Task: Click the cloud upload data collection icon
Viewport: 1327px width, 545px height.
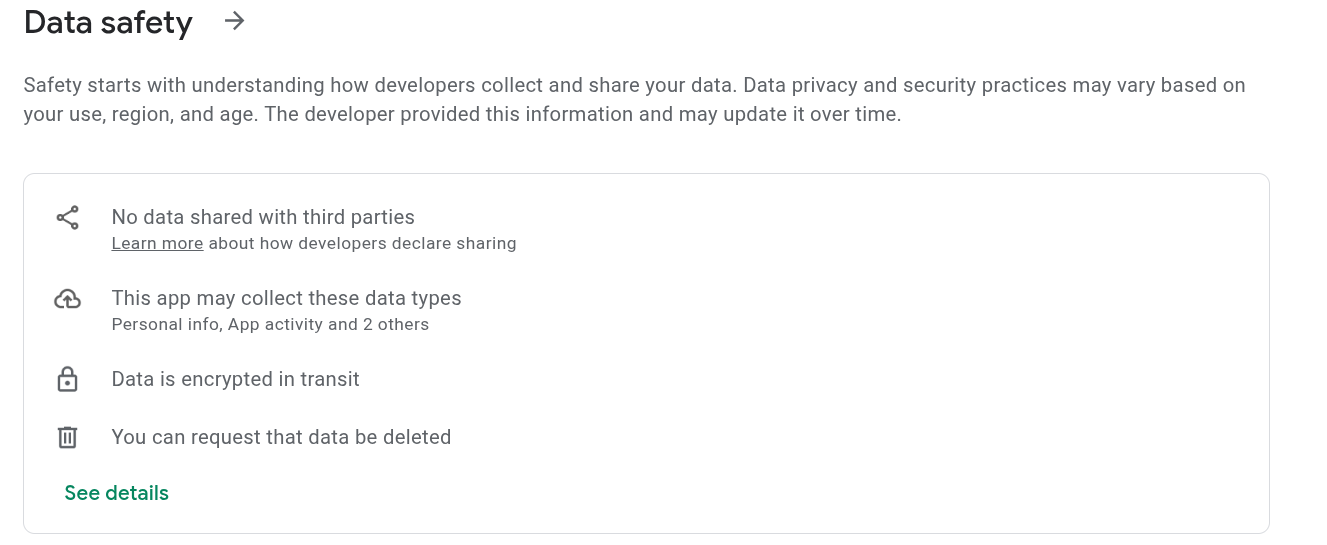Action: click(x=67, y=299)
